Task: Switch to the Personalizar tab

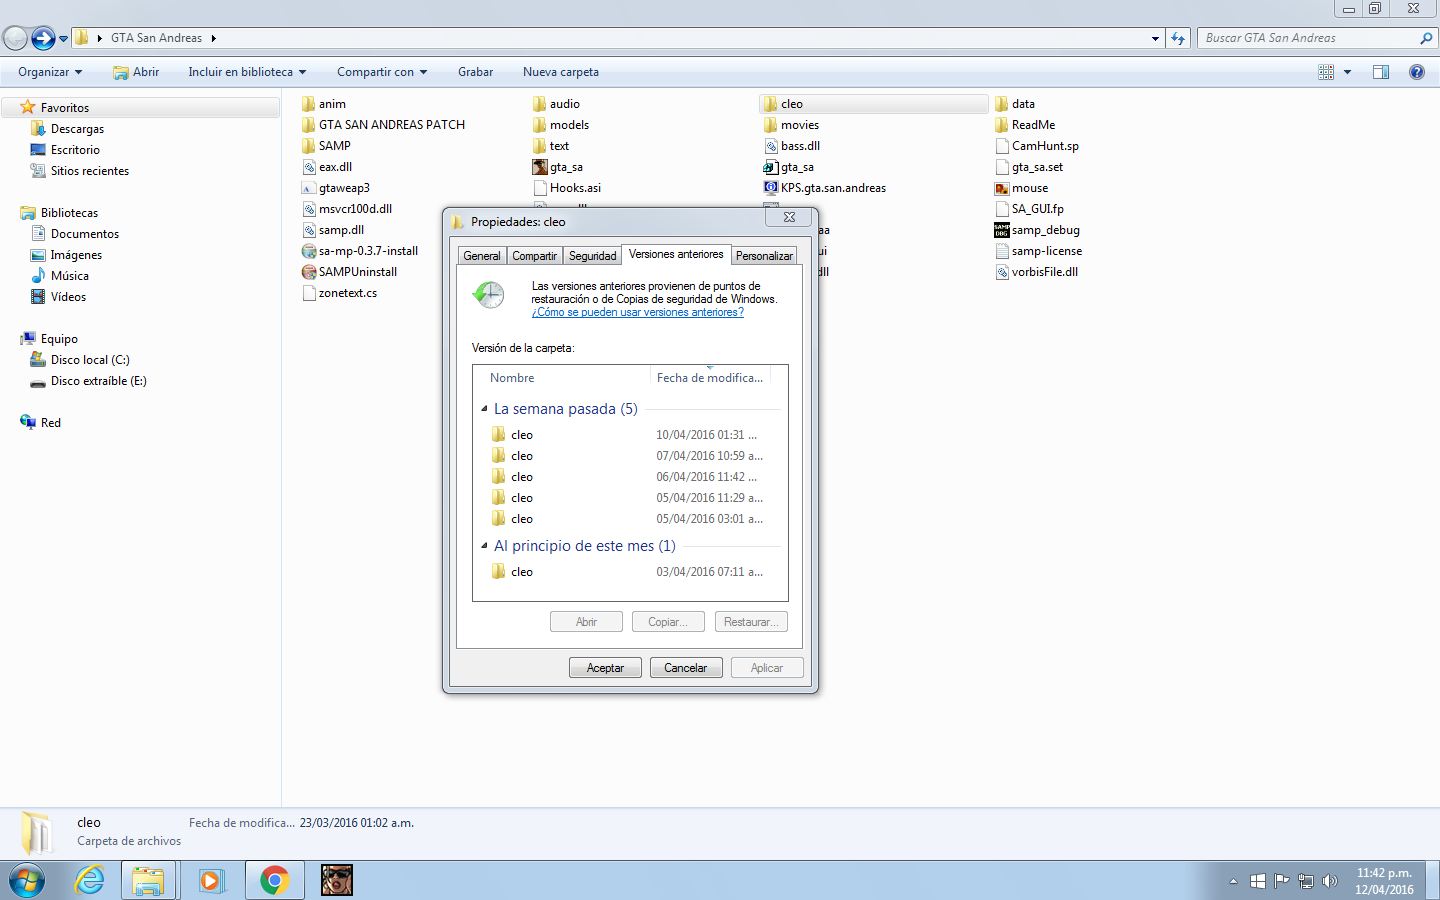Action: click(764, 256)
